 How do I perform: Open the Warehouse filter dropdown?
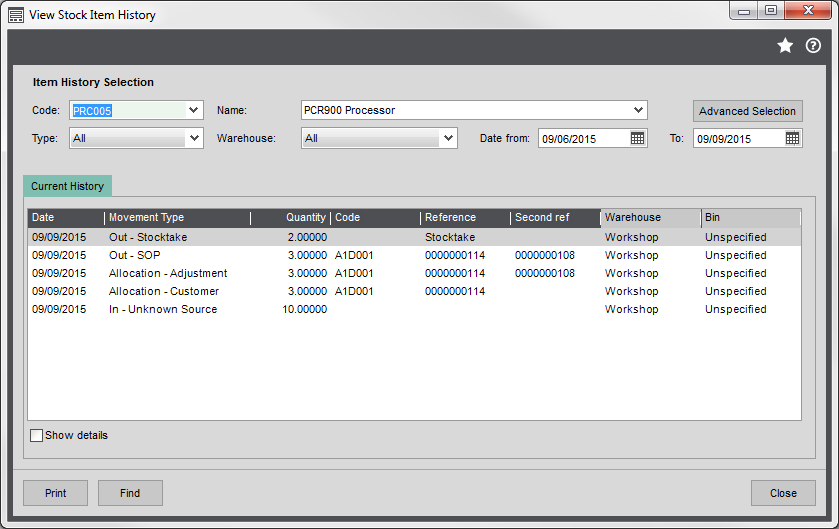pos(448,139)
